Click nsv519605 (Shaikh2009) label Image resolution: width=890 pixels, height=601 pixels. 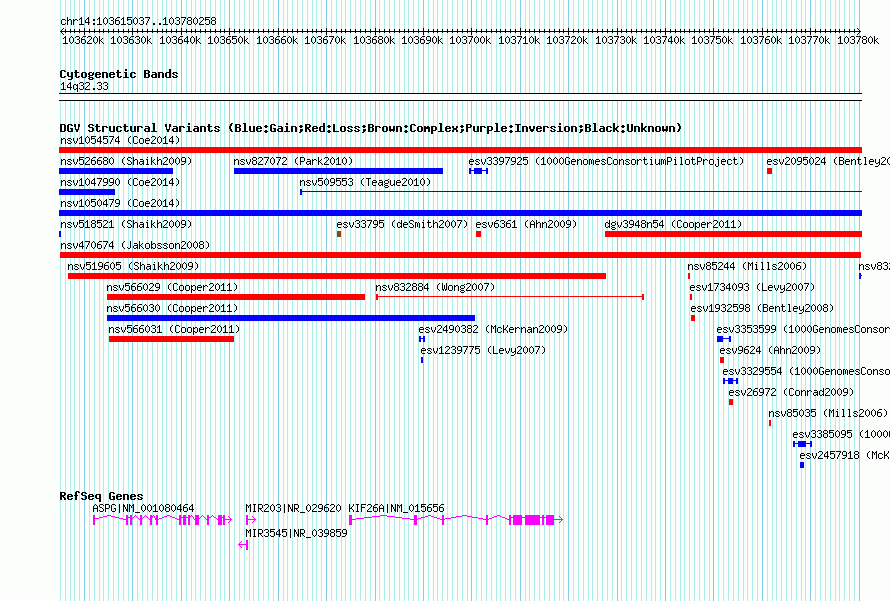coord(133,266)
